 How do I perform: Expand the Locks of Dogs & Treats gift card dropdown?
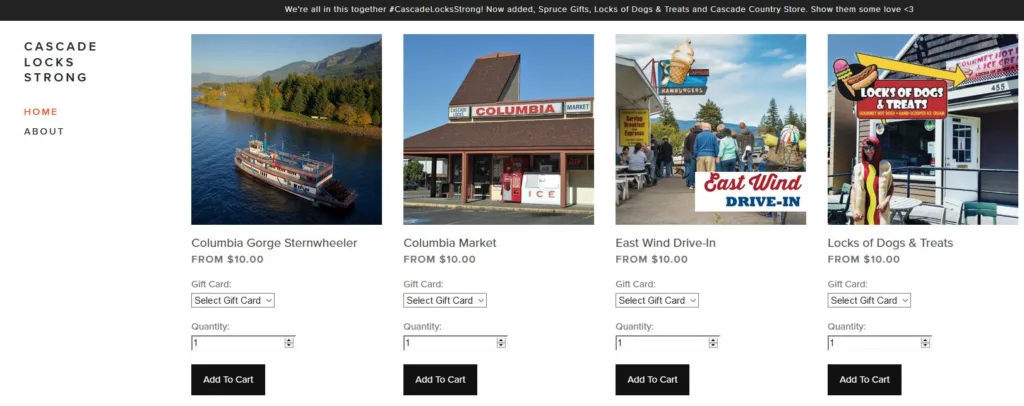click(x=869, y=300)
